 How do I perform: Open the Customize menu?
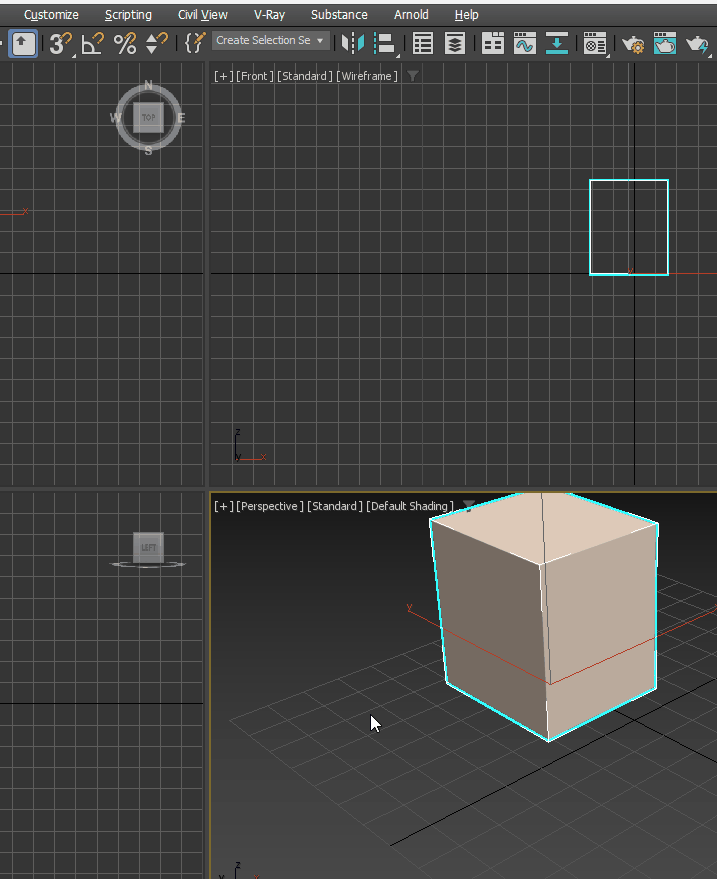point(51,15)
